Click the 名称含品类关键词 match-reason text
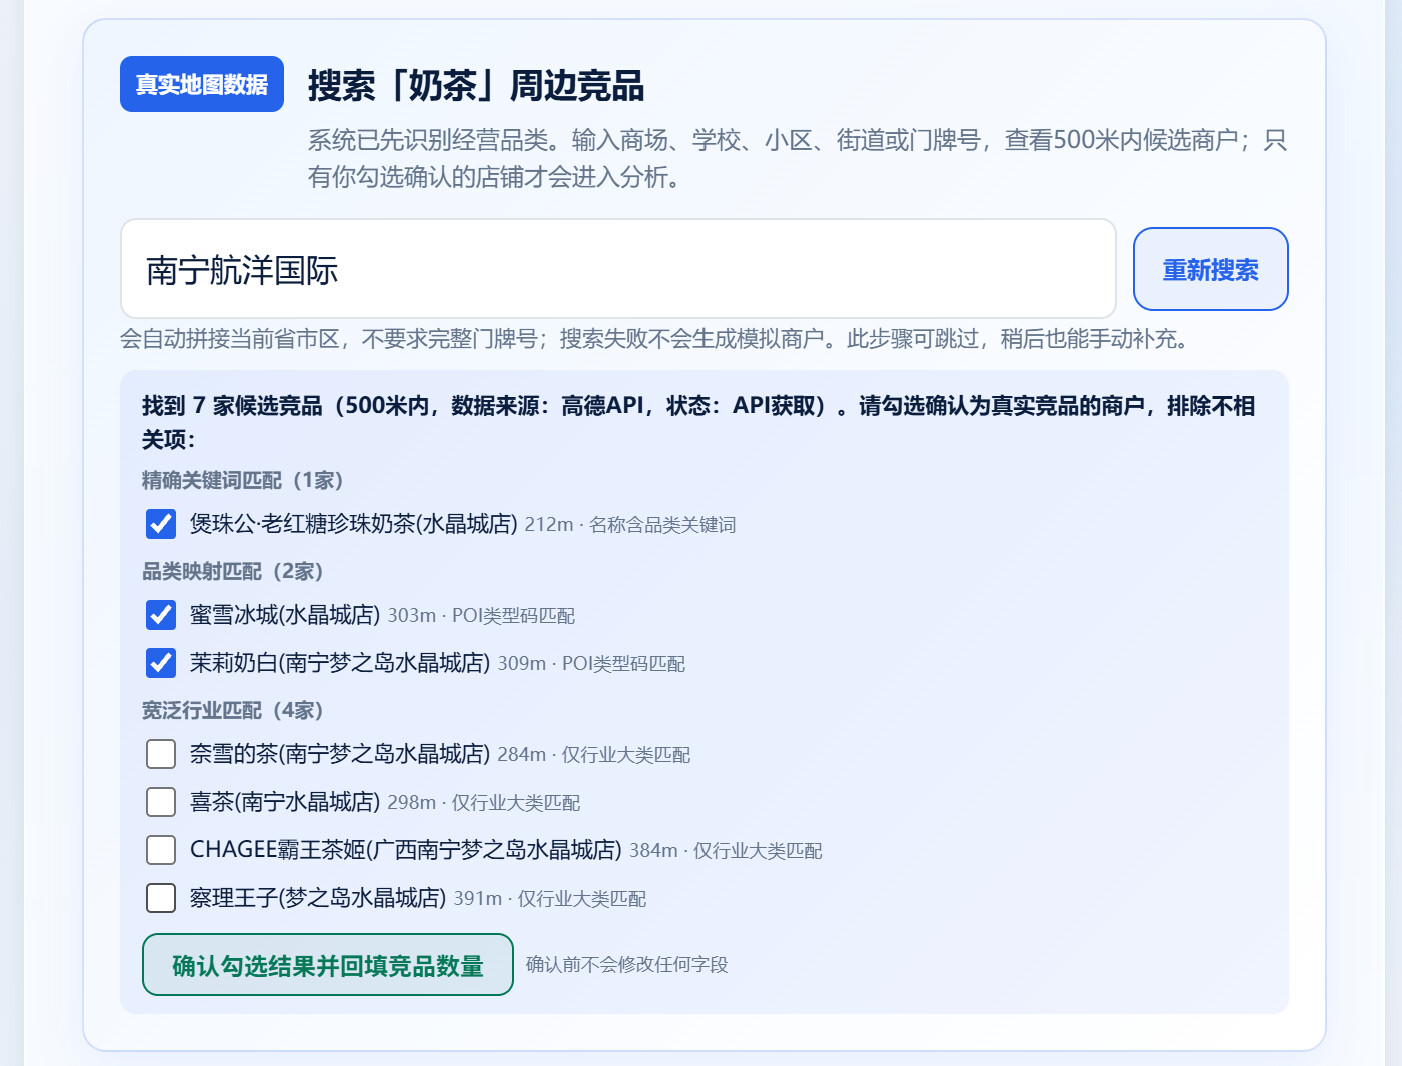 pyautogui.click(x=663, y=524)
